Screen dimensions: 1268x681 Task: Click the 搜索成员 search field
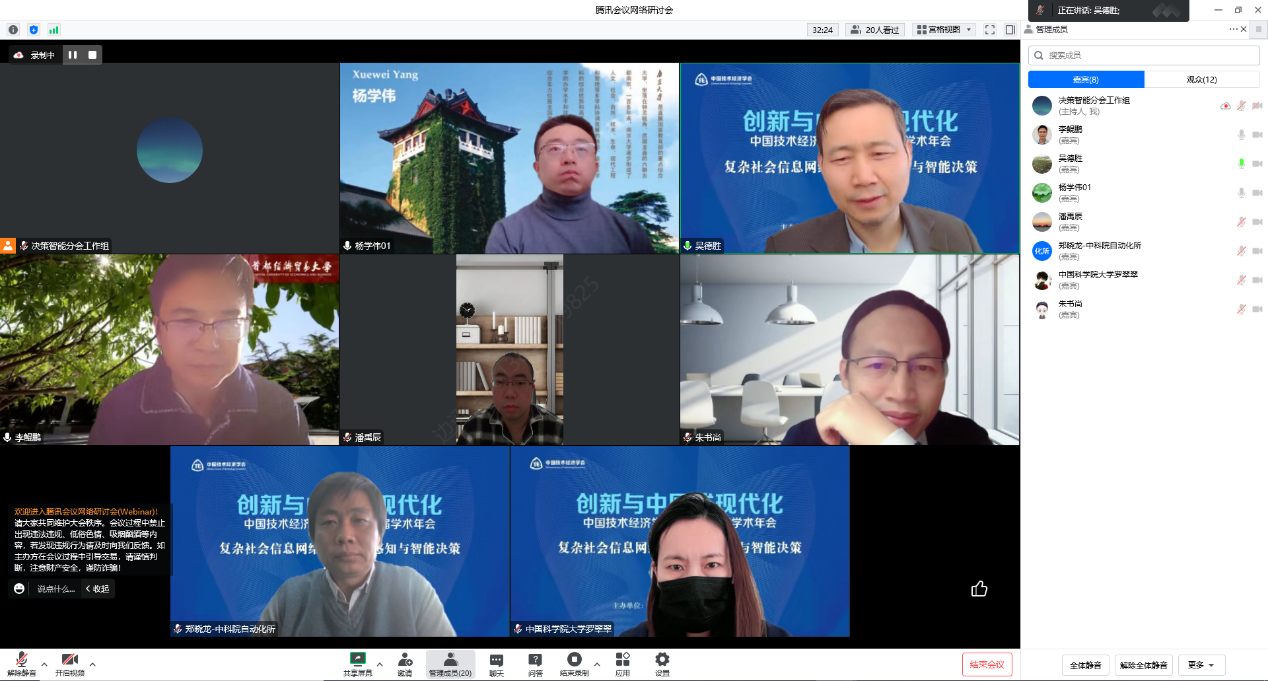coord(1144,55)
